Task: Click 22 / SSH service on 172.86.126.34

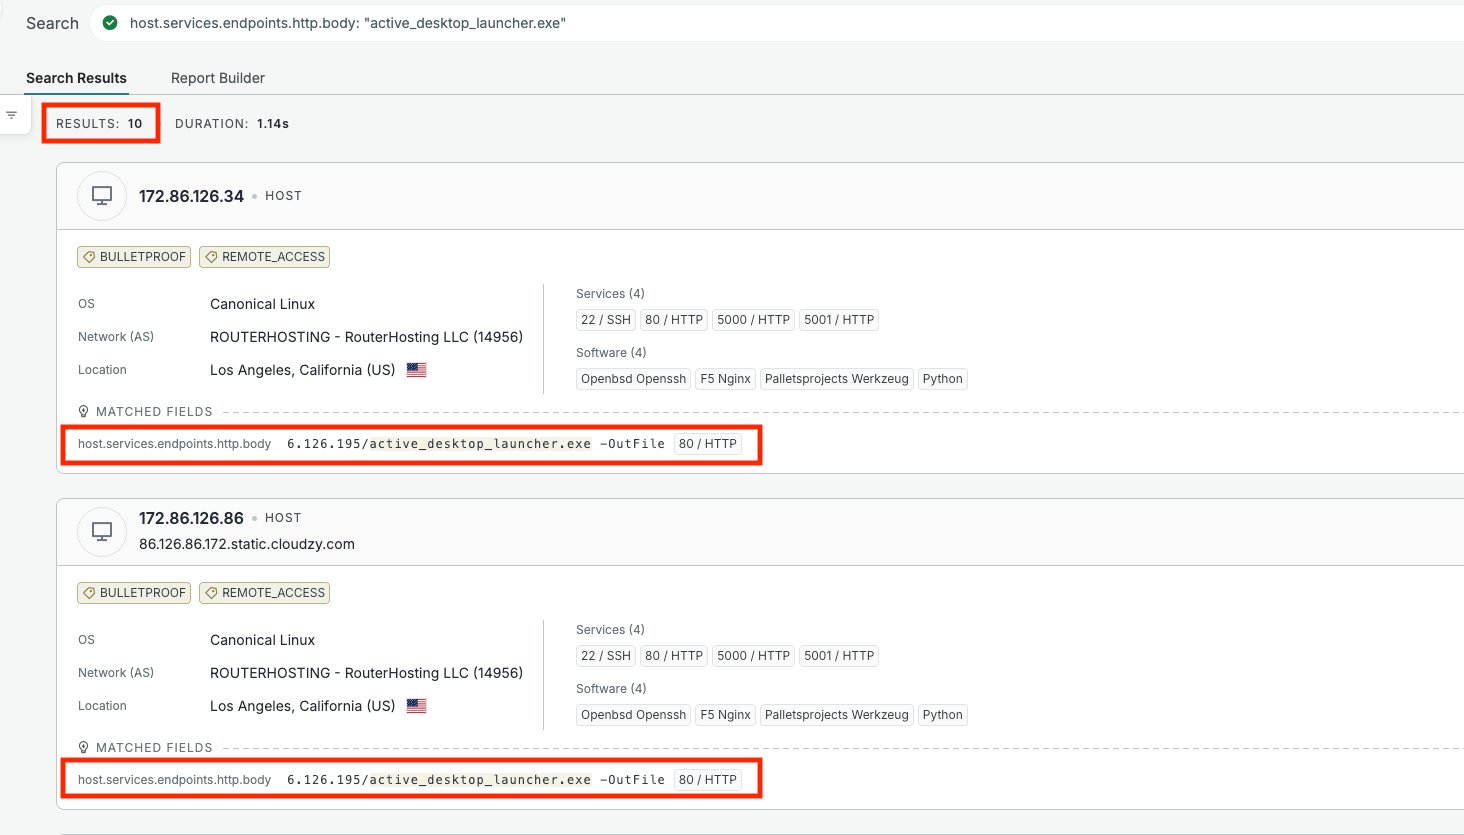Action: (x=606, y=320)
